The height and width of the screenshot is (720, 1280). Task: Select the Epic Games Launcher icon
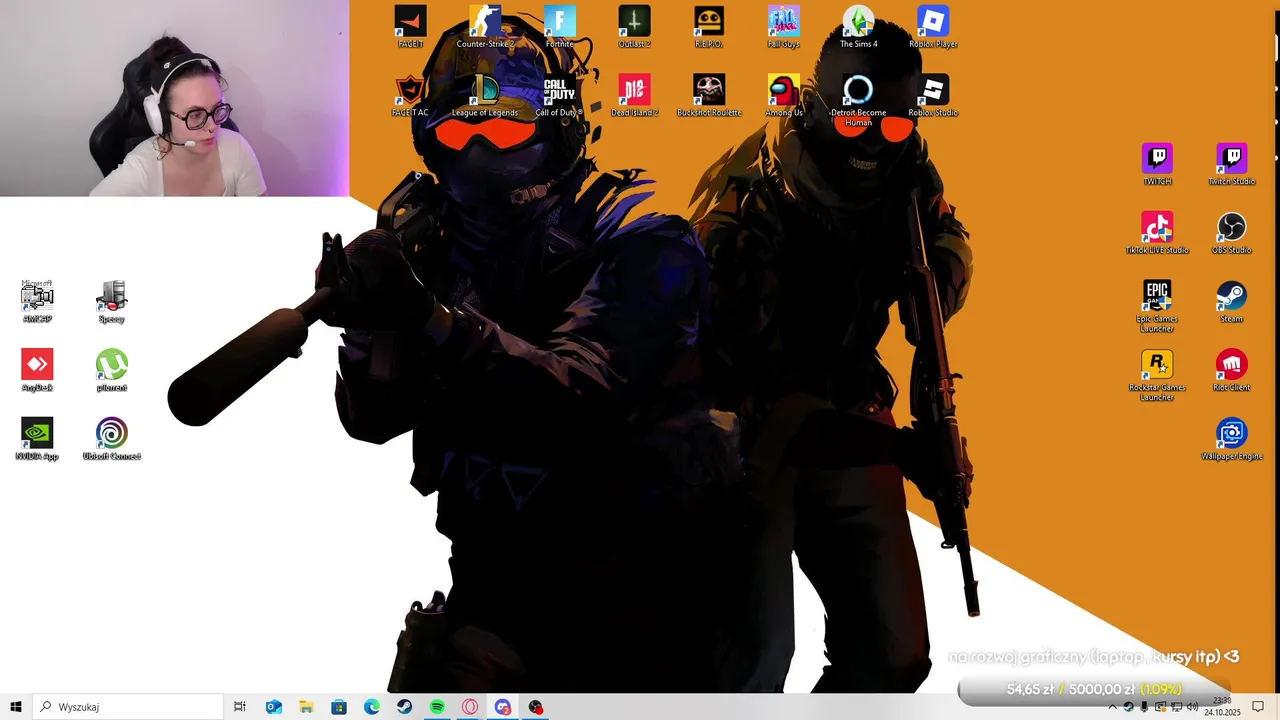tap(1157, 306)
